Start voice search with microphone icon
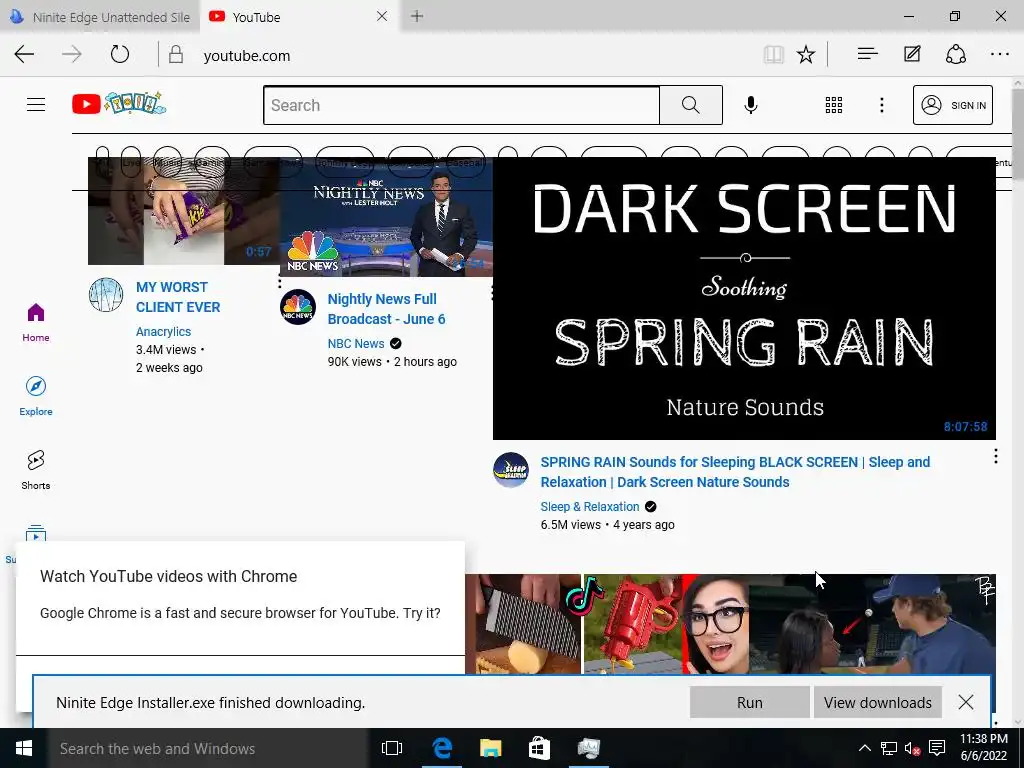This screenshot has width=1024, height=768. (751, 104)
